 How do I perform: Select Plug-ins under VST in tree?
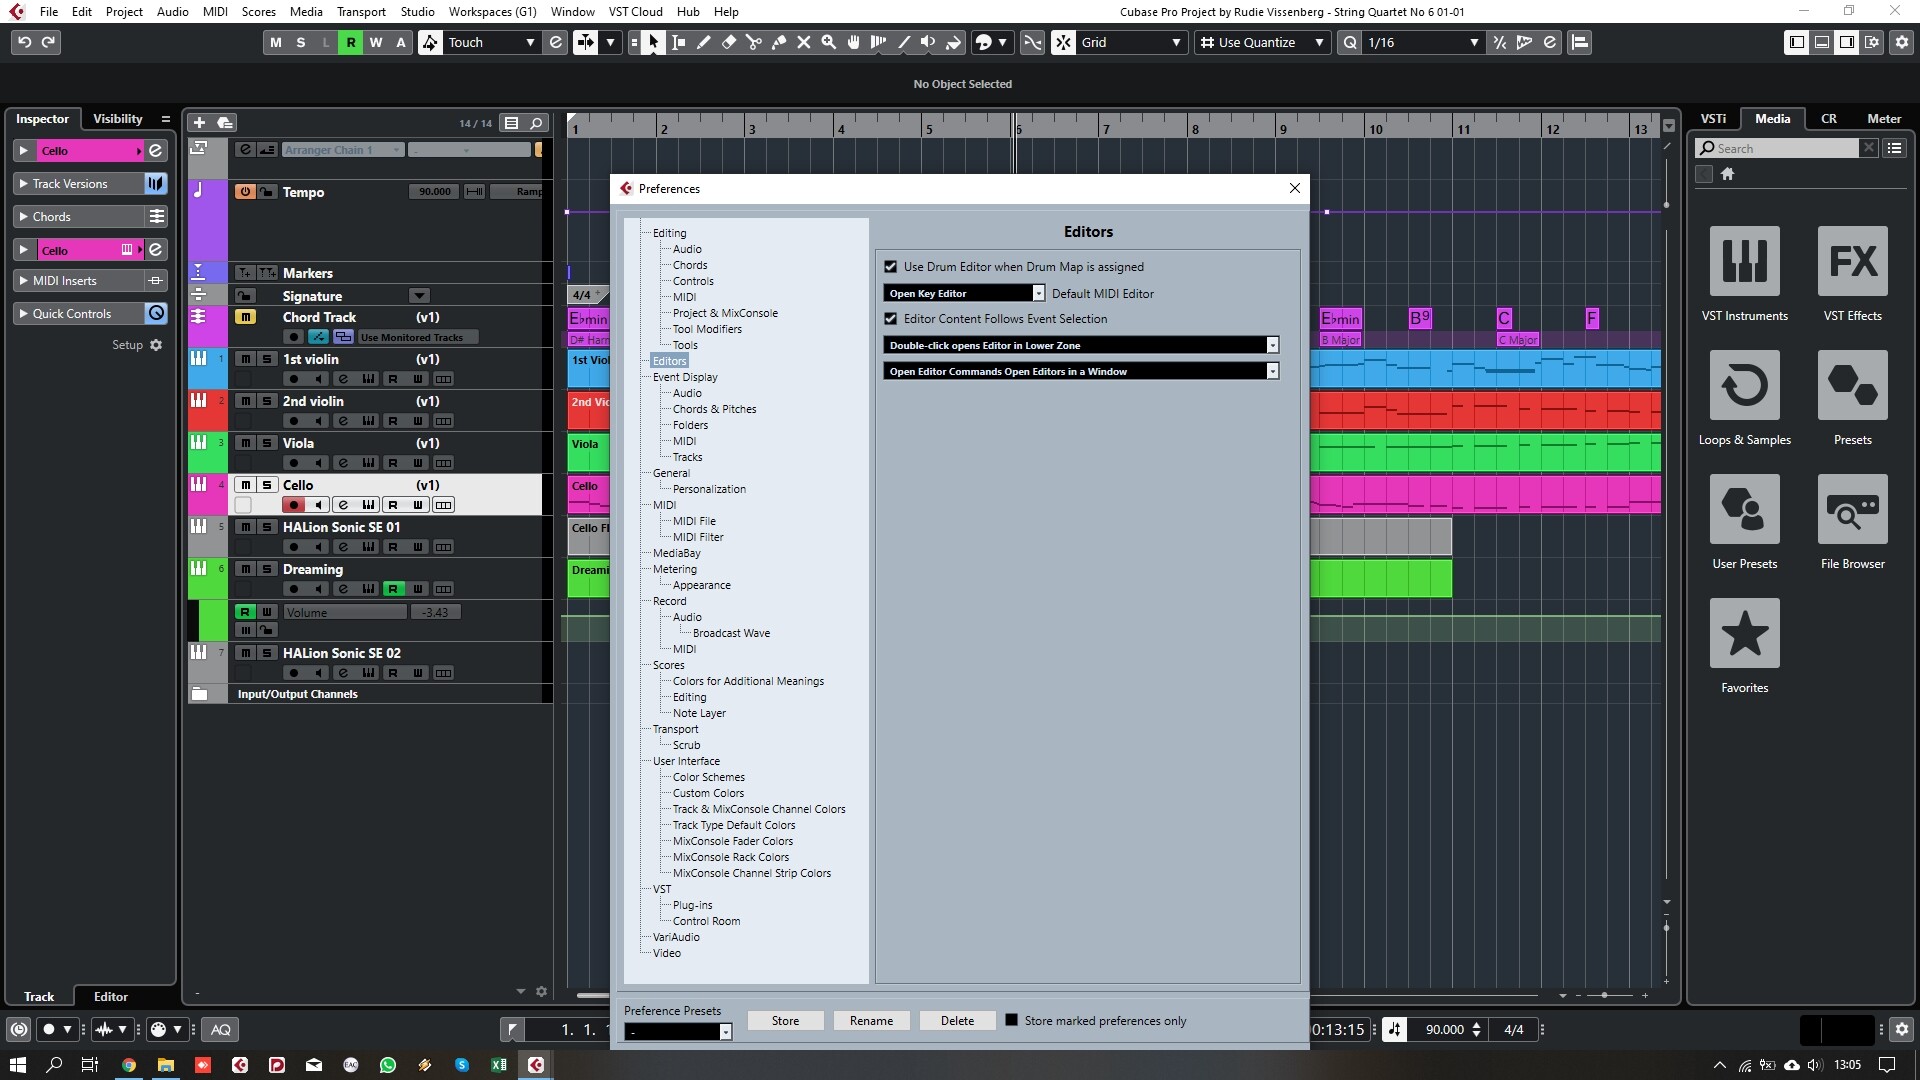coord(692,905)
